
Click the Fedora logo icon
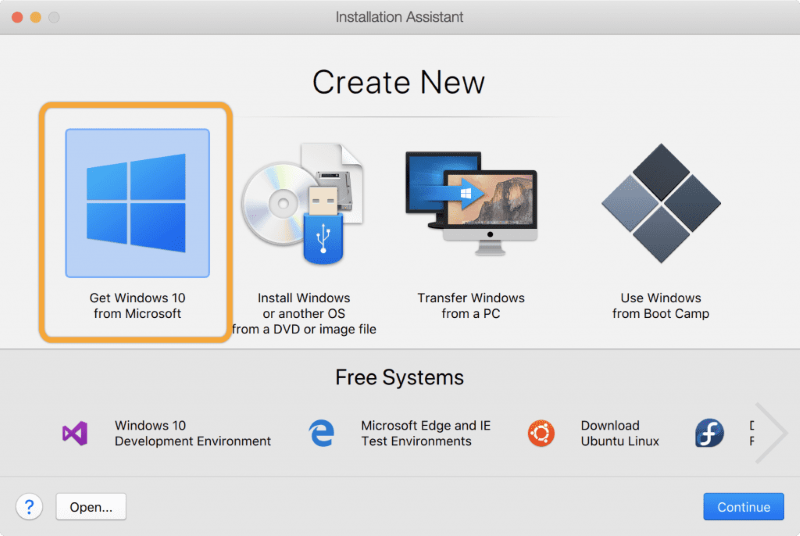pos(709,433)
